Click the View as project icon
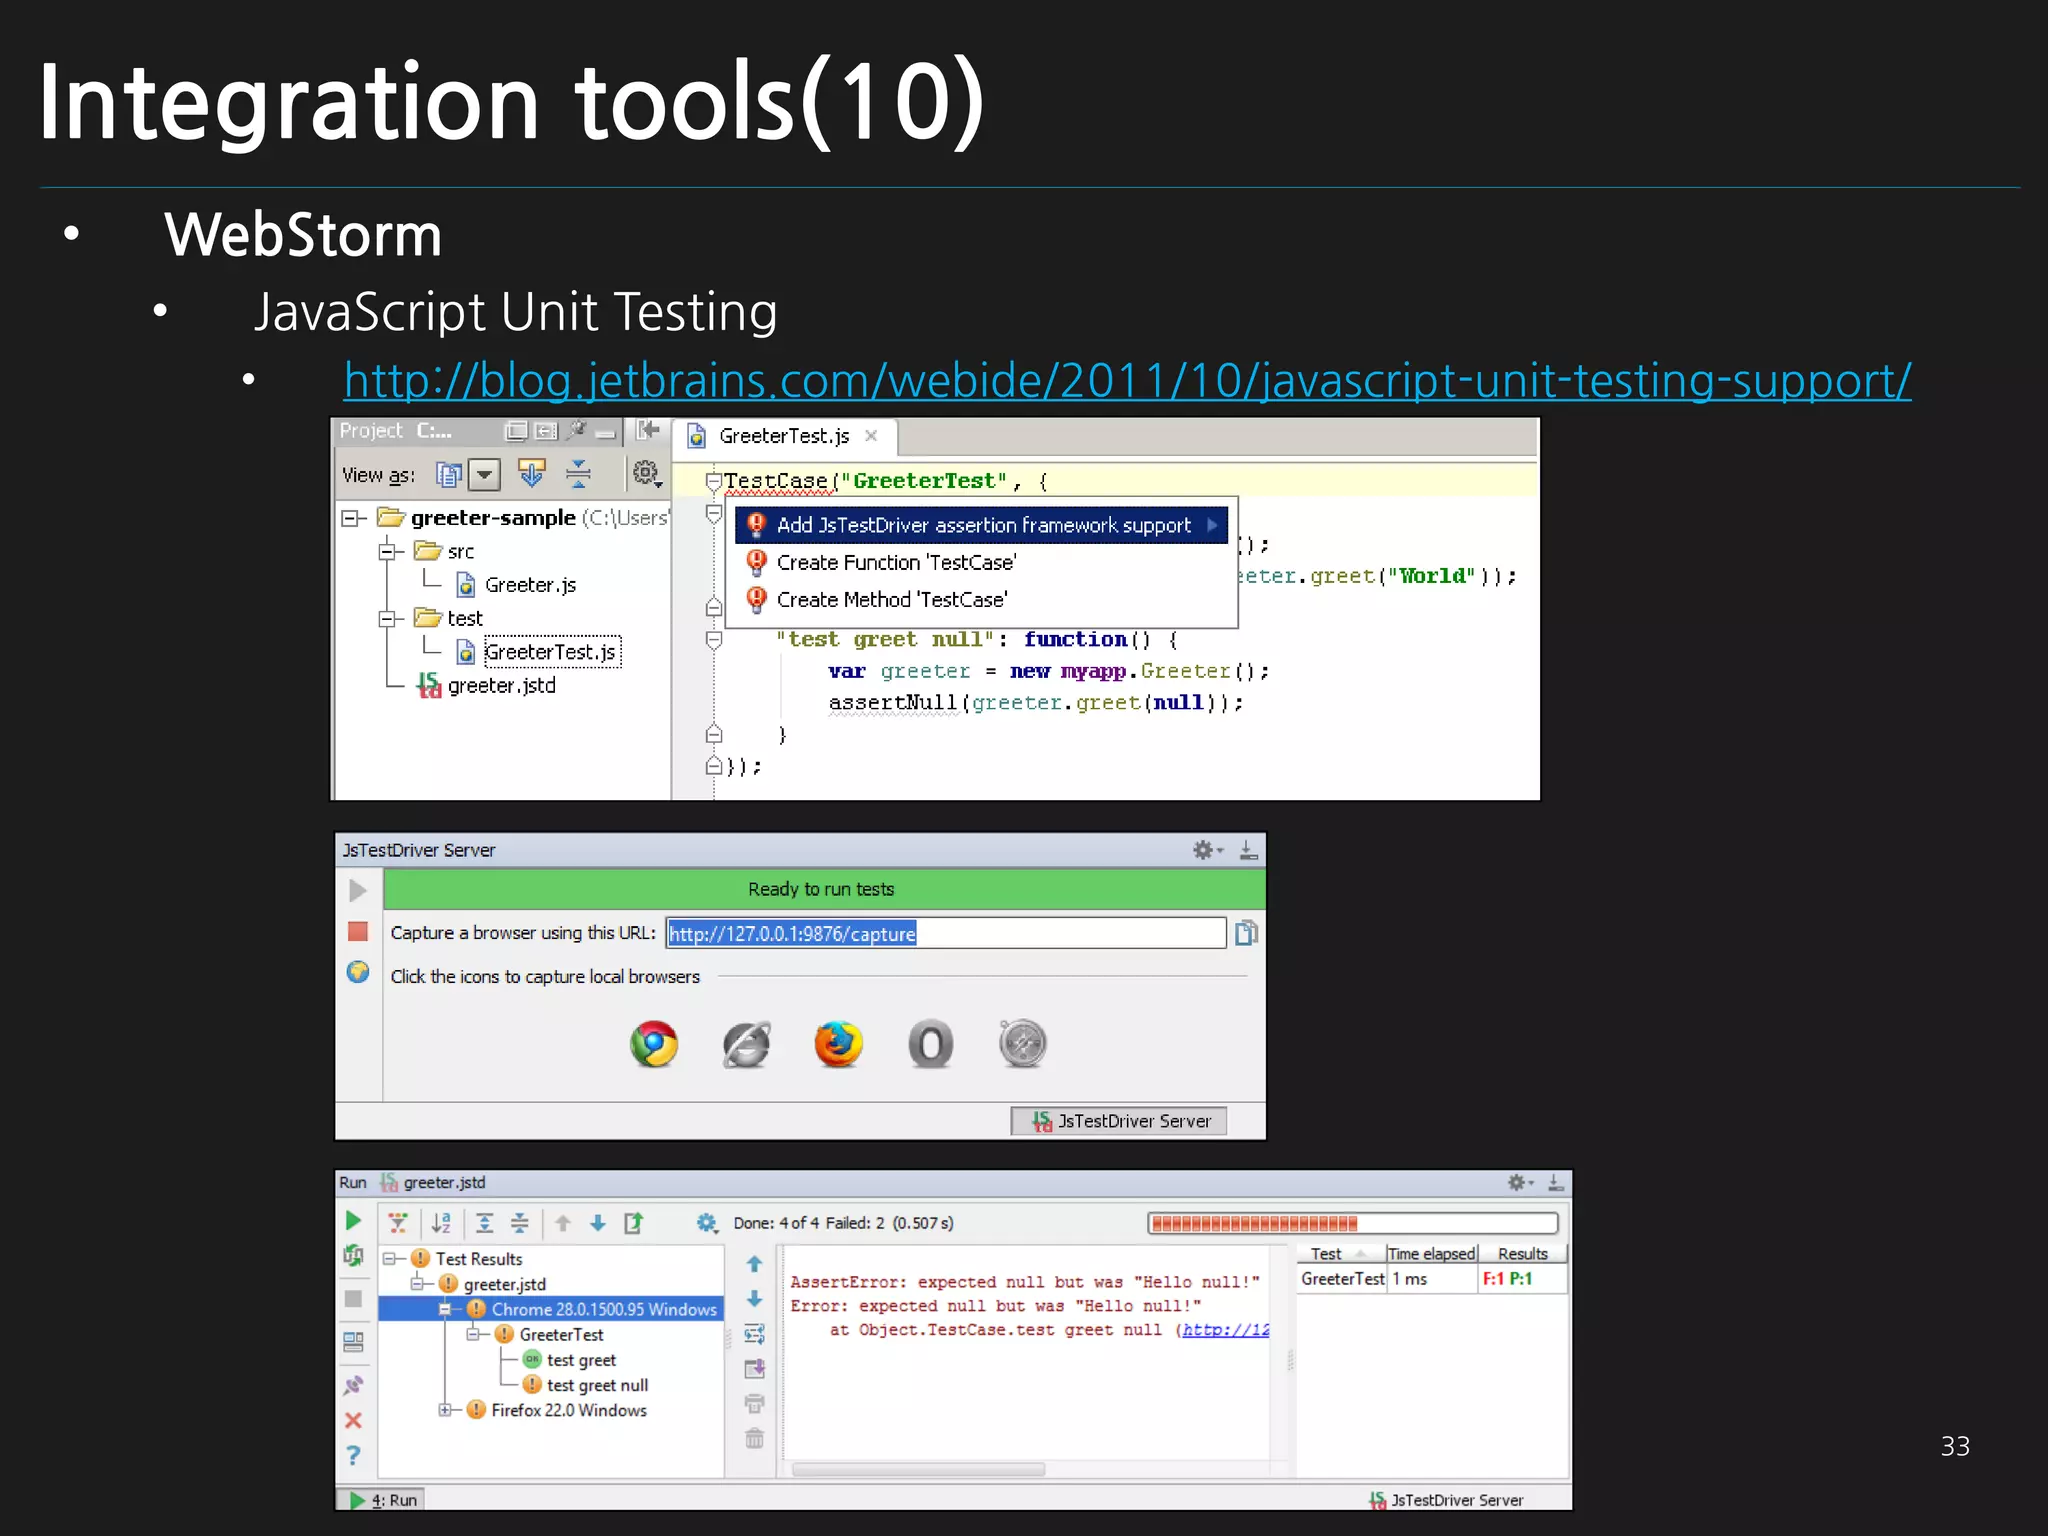Screen dimensions: 2048x1536 [x=449, y=474]
